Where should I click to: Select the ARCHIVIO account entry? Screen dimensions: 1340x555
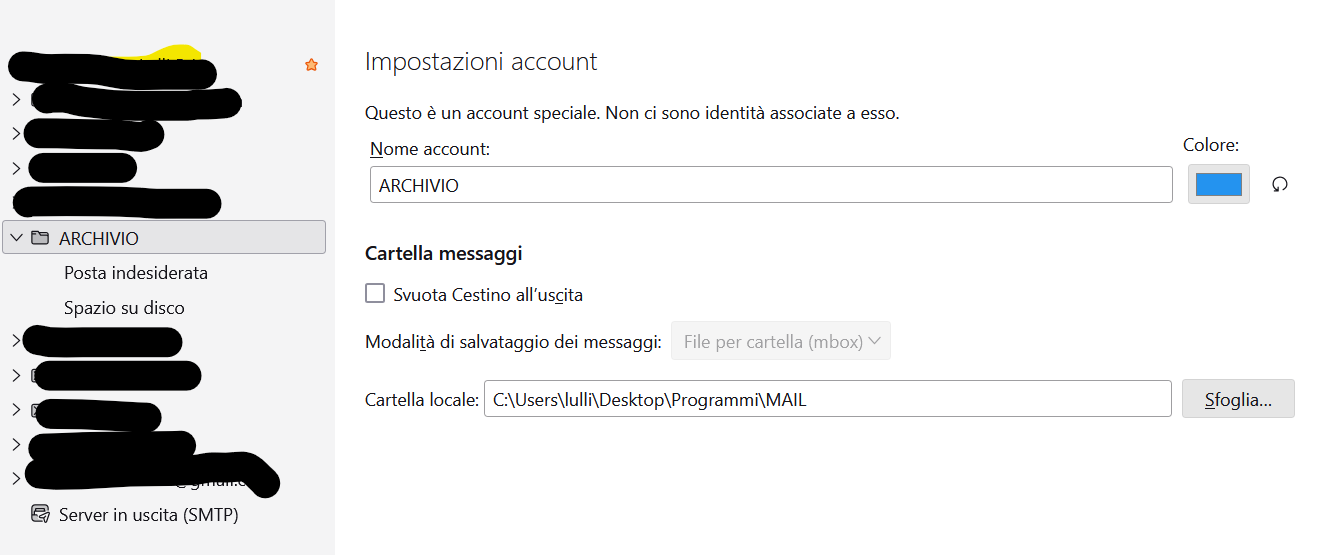99,238
